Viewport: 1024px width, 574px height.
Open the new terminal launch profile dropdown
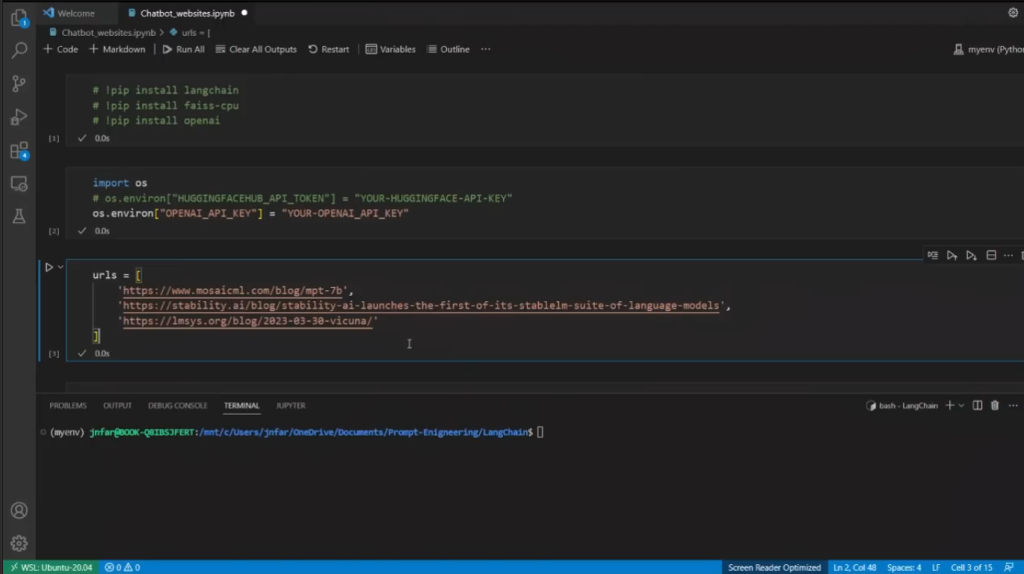click(x=962, y=405)
